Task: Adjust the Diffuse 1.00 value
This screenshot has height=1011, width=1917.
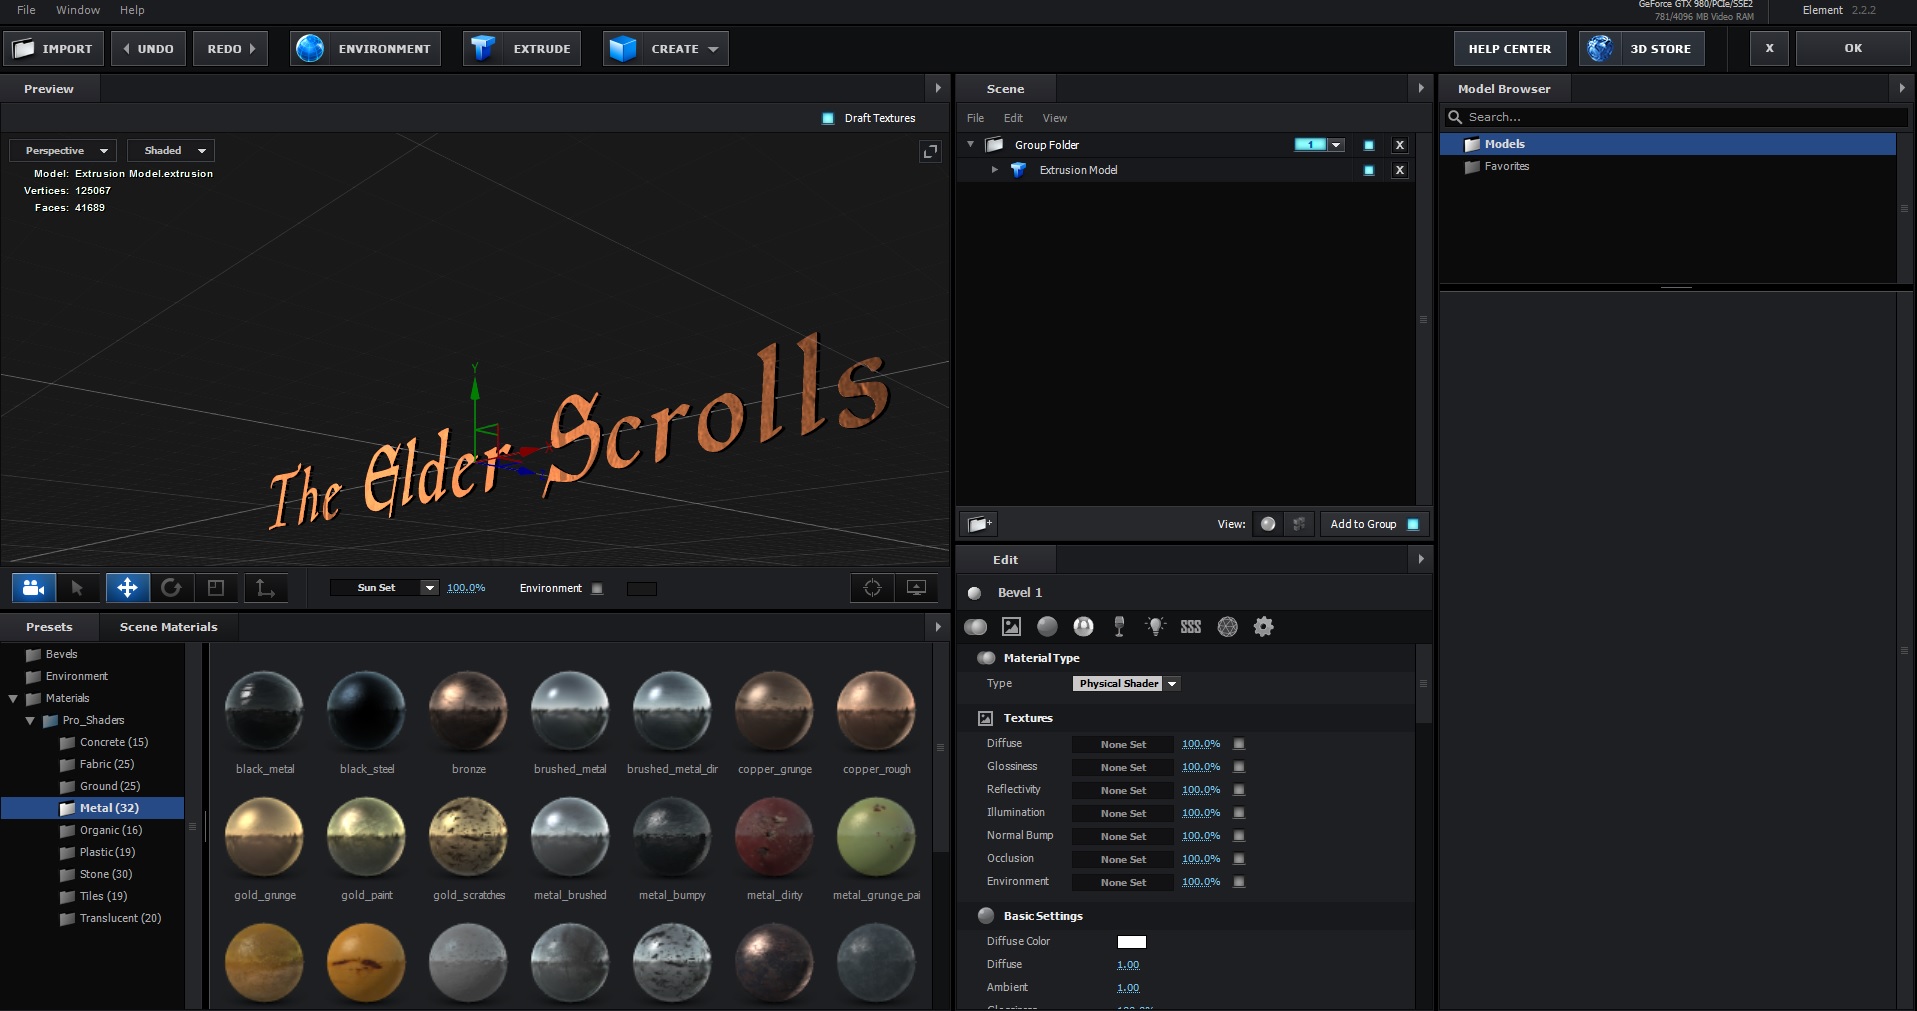Action: [1128, 965]
